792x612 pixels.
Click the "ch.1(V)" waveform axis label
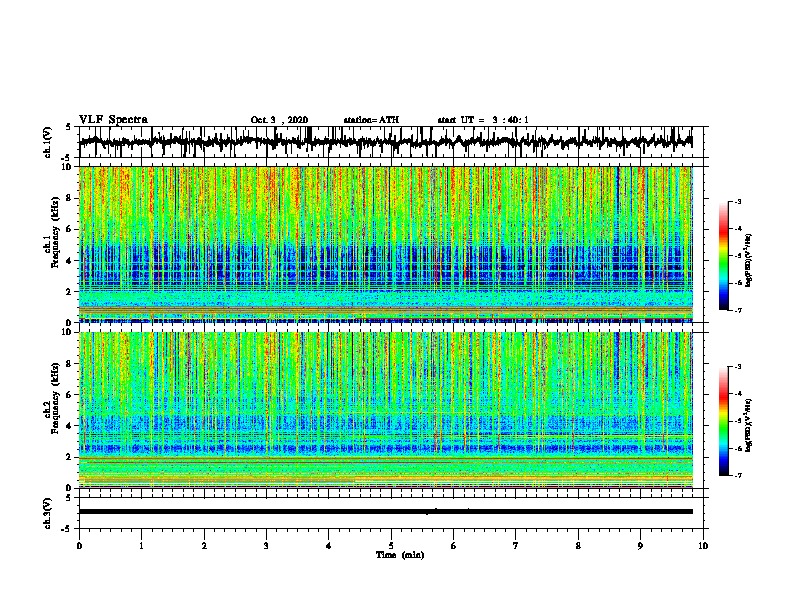(x=48, y=142)
